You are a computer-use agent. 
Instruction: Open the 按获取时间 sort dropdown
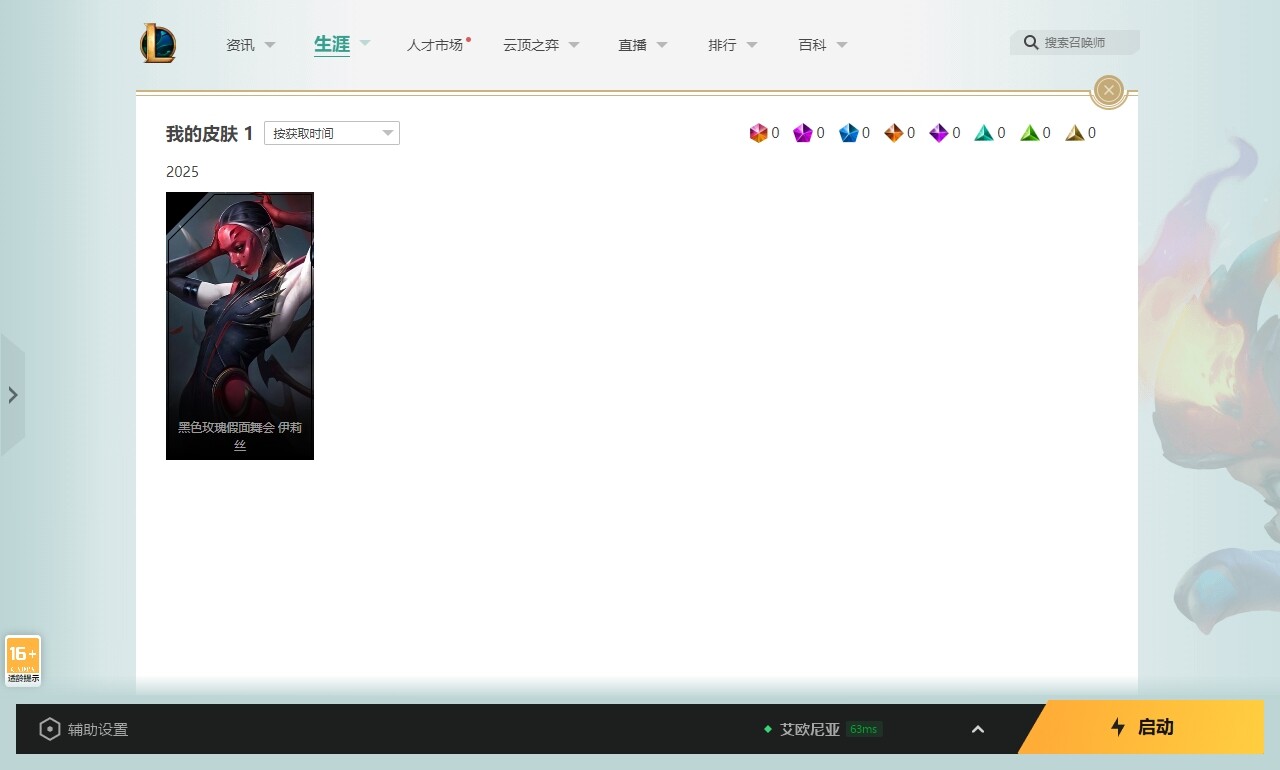pyautogui.click(x=332, y=133)
